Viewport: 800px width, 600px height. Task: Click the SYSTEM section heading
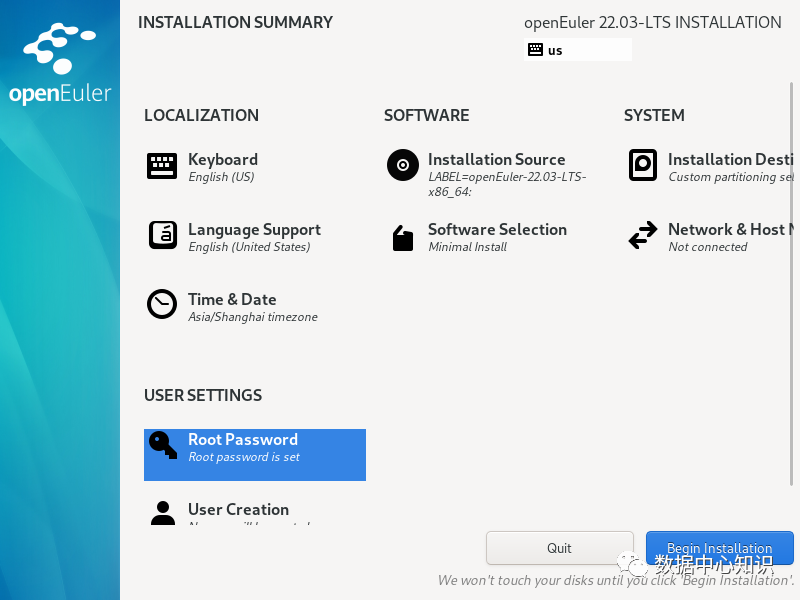coord(654,115)
